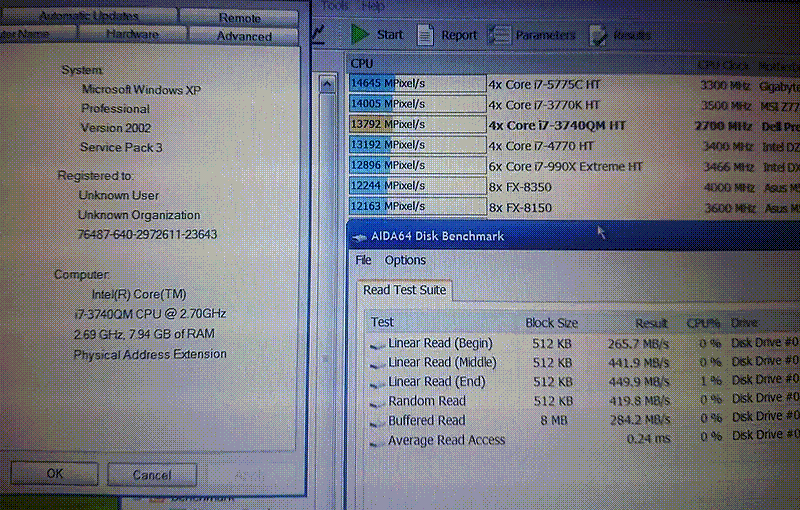
Task: Click the Service Pack 3 text
Action: [121, 147]
